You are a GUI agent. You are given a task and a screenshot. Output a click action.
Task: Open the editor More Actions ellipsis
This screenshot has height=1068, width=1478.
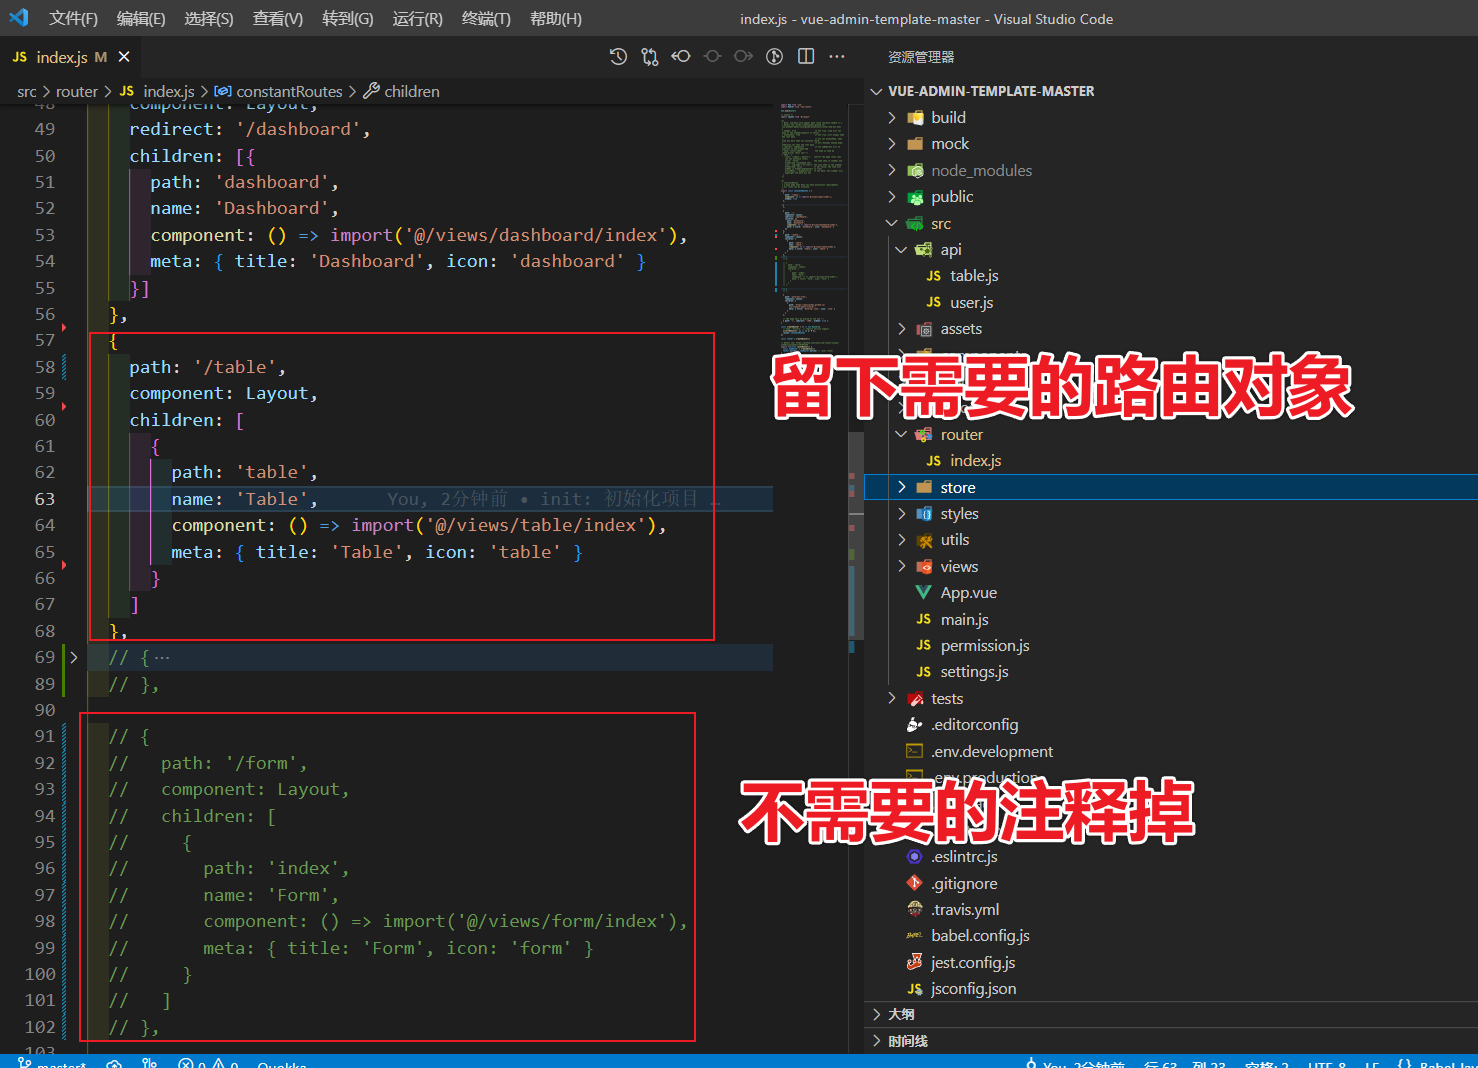point(837,57)
